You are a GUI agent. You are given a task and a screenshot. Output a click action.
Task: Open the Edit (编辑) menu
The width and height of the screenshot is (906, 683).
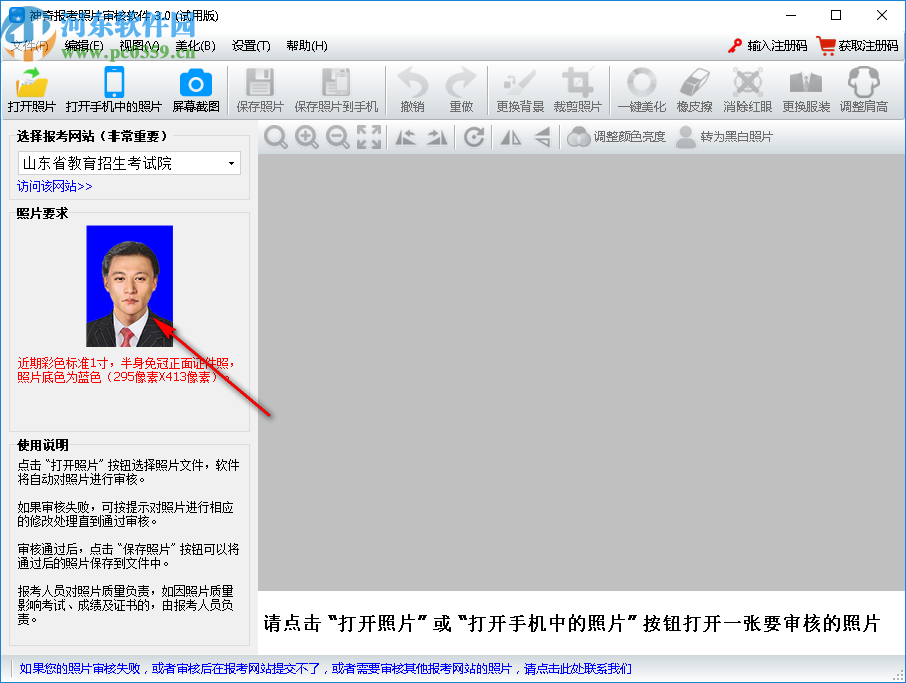pos(84,46)
